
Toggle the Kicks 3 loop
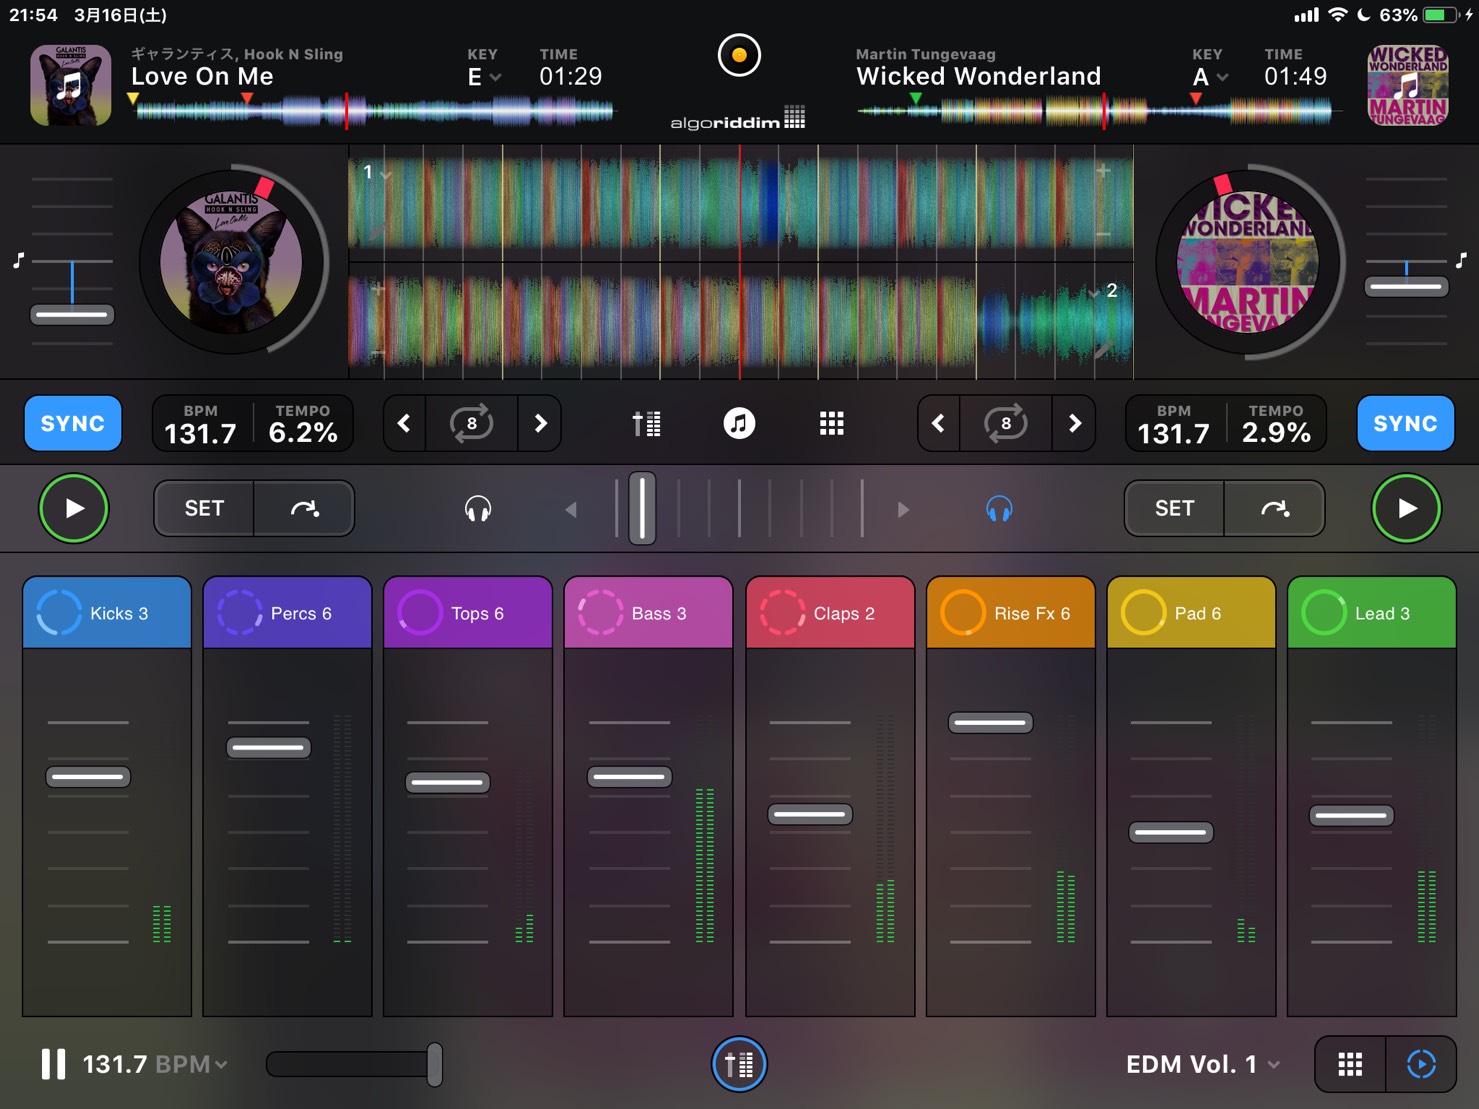[59, 613]
